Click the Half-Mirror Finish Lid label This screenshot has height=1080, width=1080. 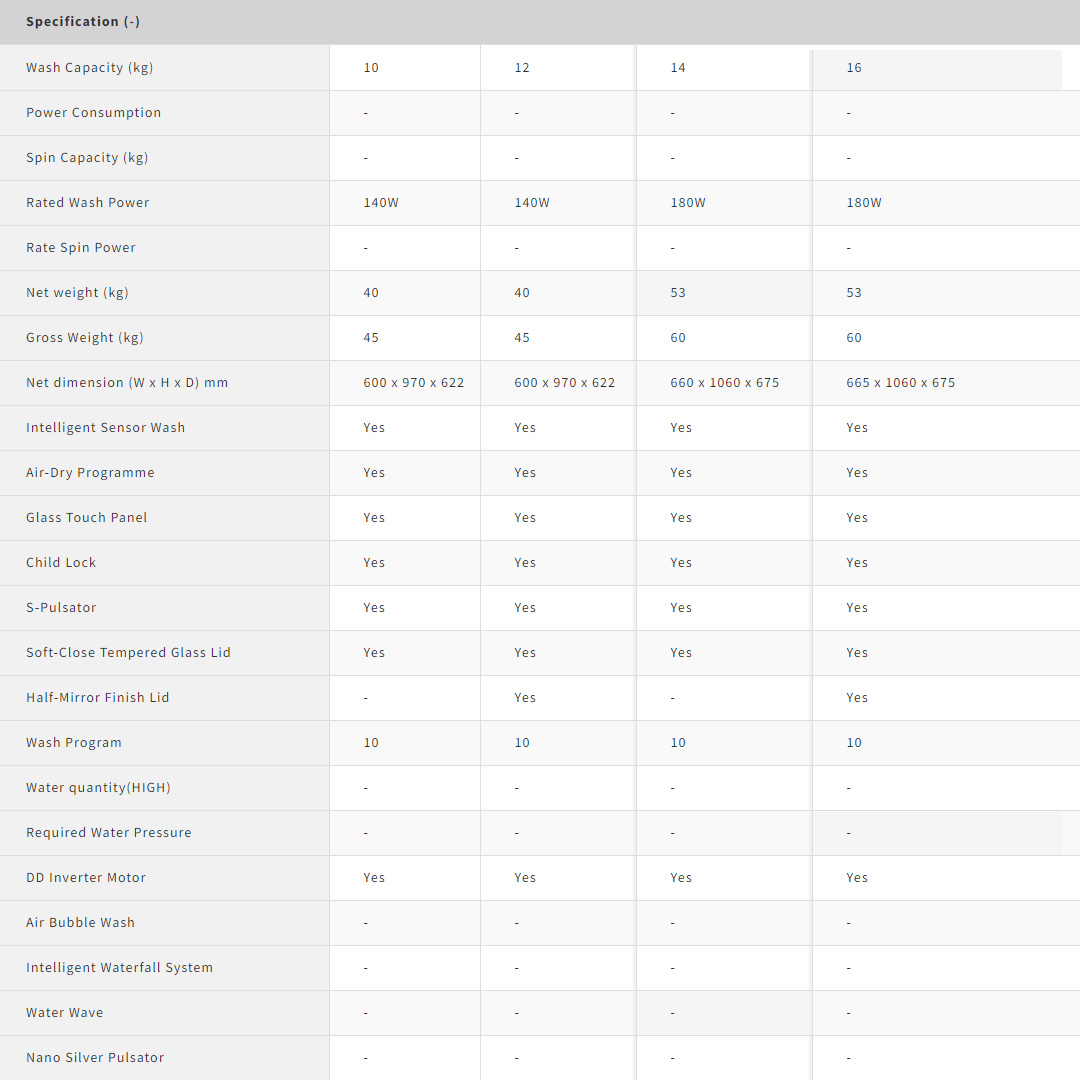[x=97, y=698]
